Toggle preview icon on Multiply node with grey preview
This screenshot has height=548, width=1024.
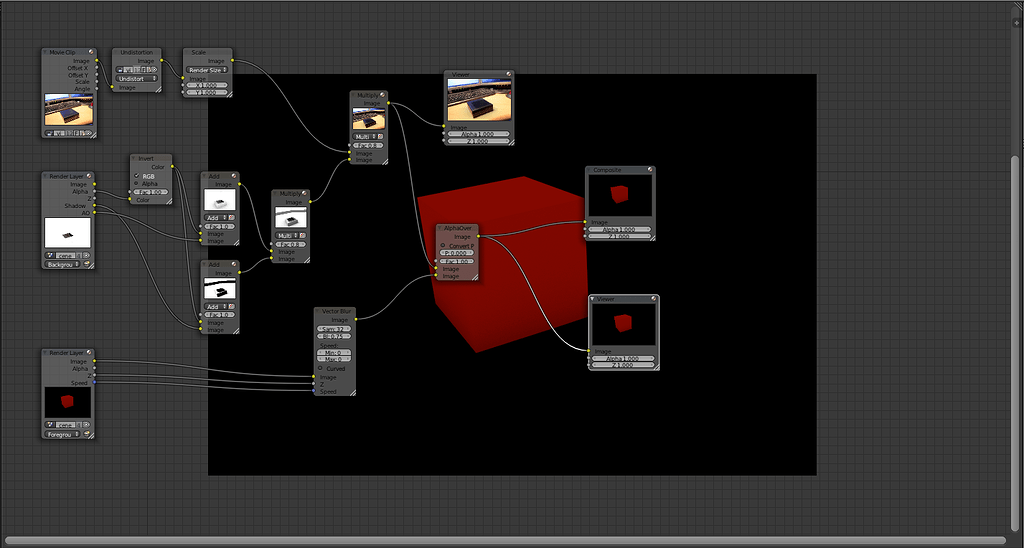(x=304, y=193)
